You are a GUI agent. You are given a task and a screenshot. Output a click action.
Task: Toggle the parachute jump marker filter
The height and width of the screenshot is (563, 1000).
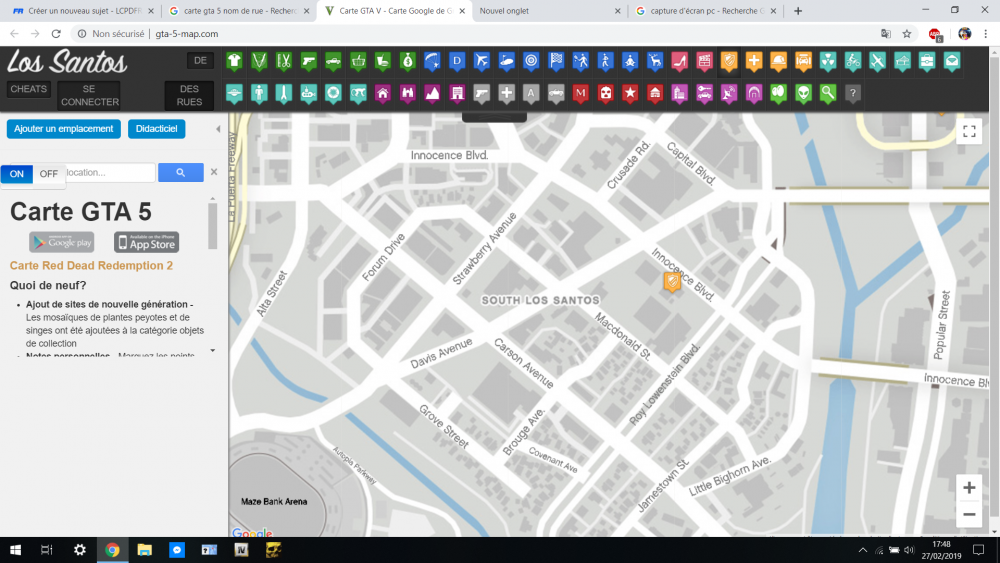[x=432, y=62]
